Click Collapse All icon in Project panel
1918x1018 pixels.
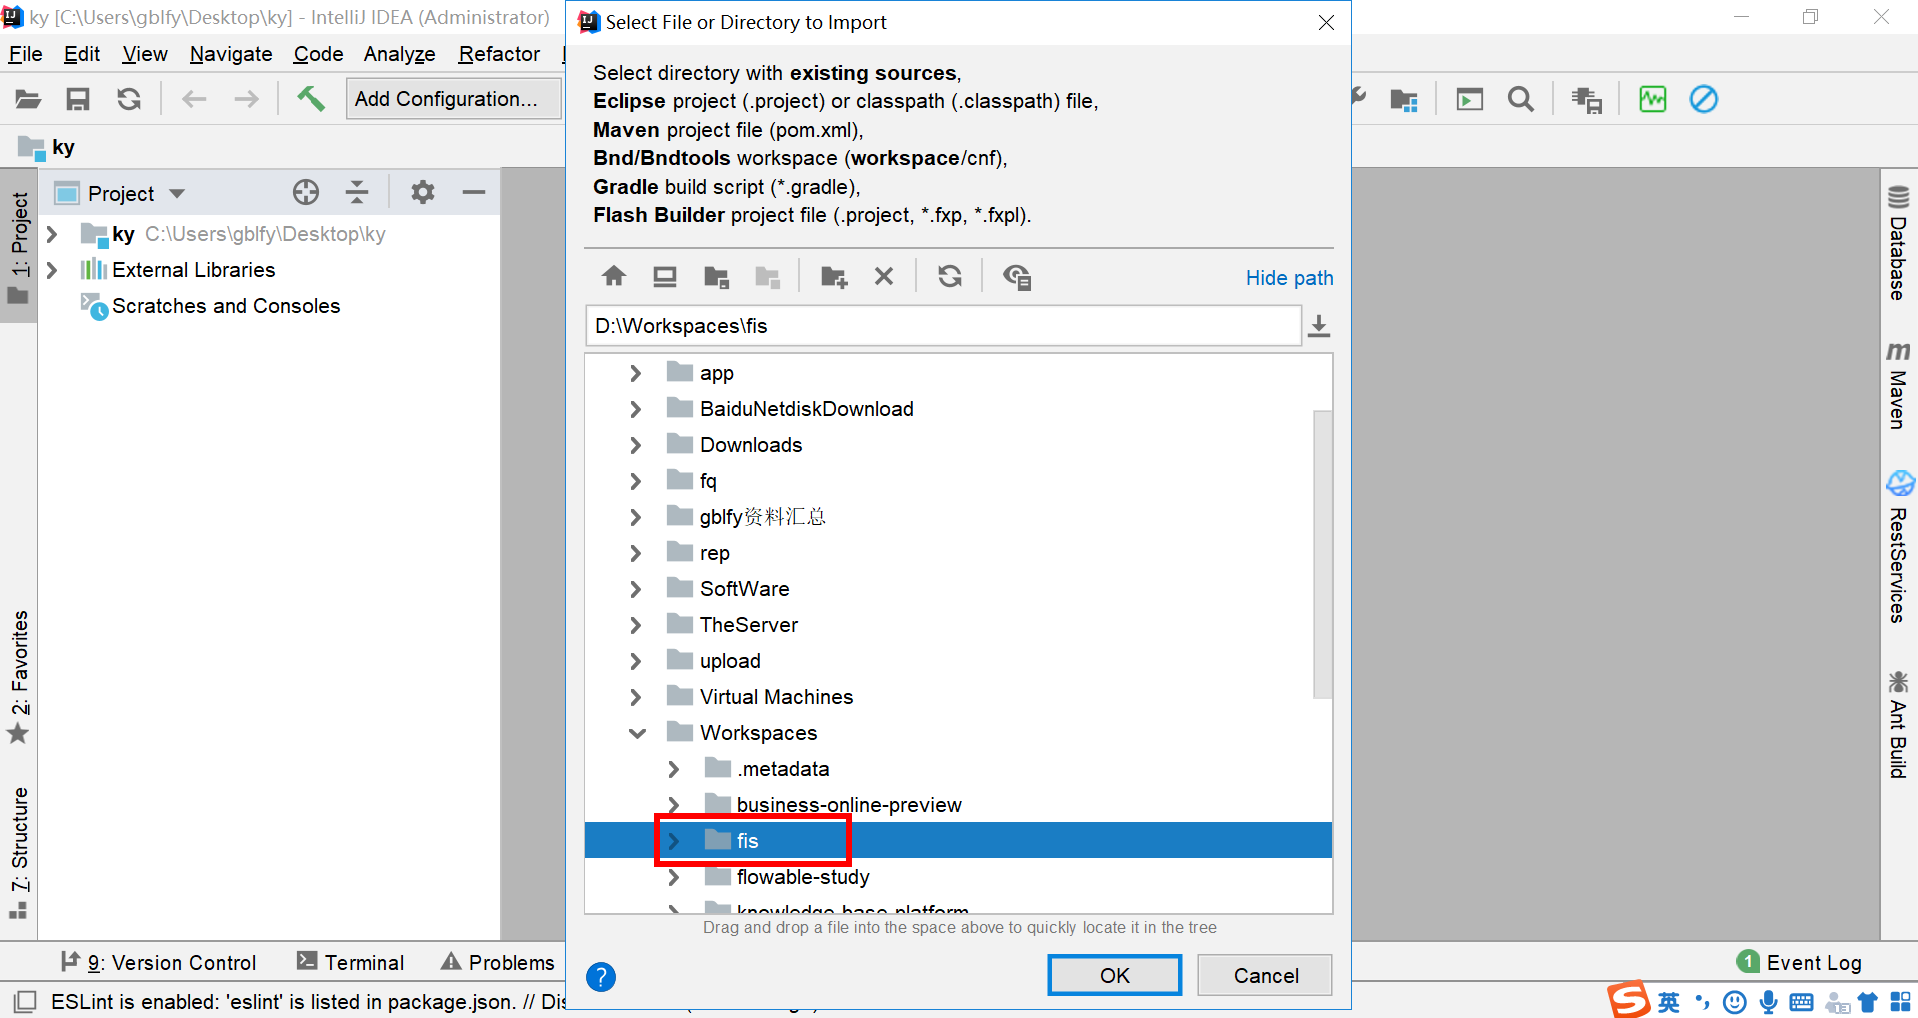tap(357, 192)
